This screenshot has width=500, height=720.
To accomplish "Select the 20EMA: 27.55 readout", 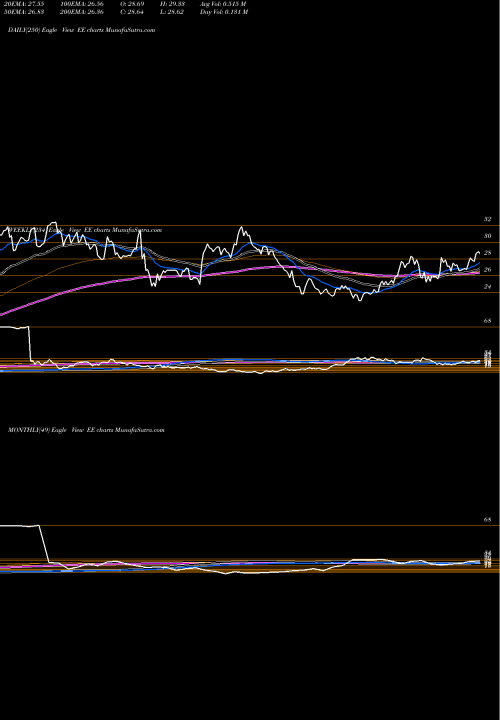I will (22, 4).
